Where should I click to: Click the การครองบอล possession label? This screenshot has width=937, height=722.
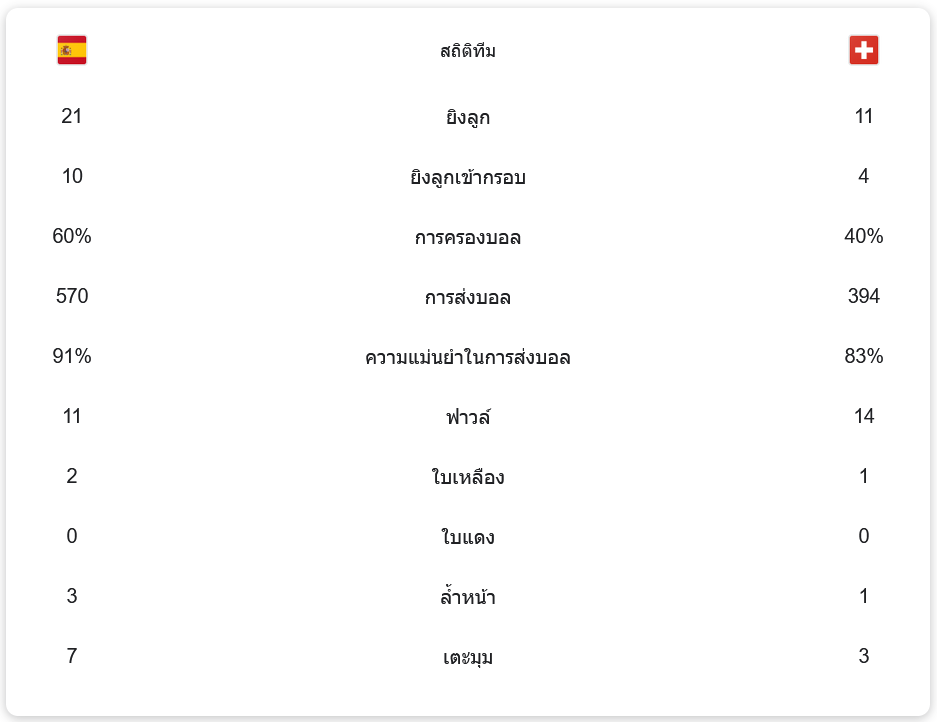point(468,238)
